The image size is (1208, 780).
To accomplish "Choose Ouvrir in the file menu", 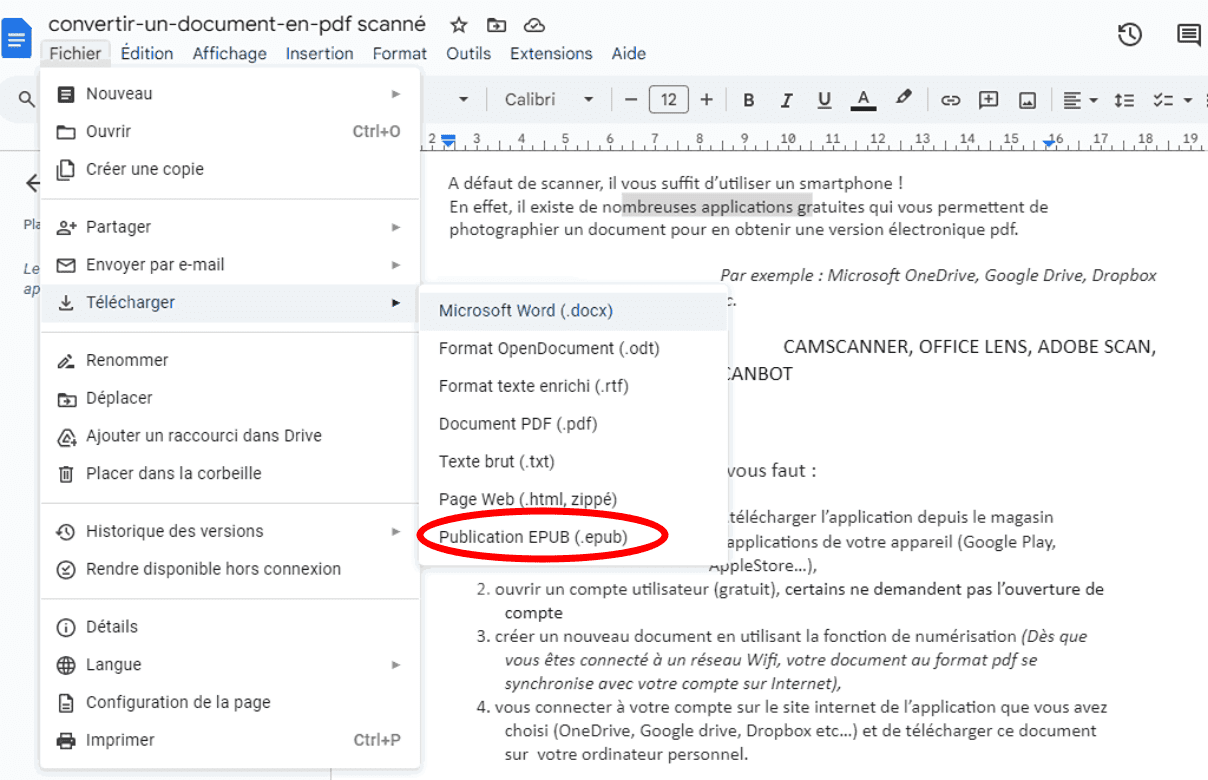I will (x=230, y=132).
